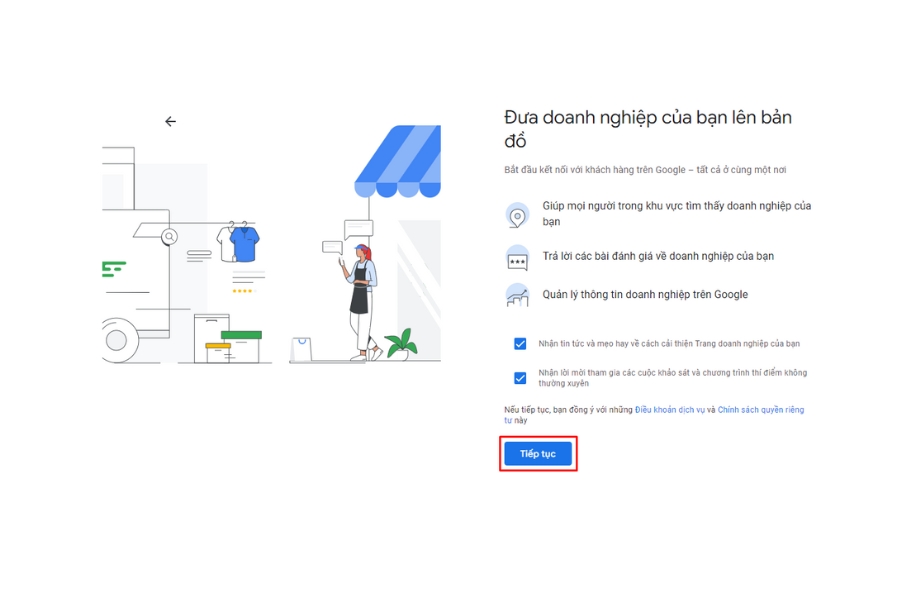900x600 pixels.
Task: Uncheck the 'Nhận lời mời tham gia' survey checkbox
Action: [520, 378]
